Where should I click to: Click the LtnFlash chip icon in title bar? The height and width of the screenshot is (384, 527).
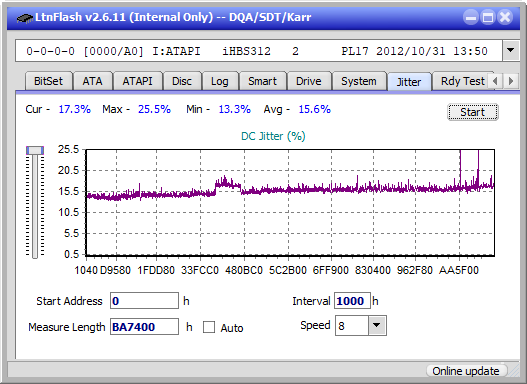tap(24, 17)
